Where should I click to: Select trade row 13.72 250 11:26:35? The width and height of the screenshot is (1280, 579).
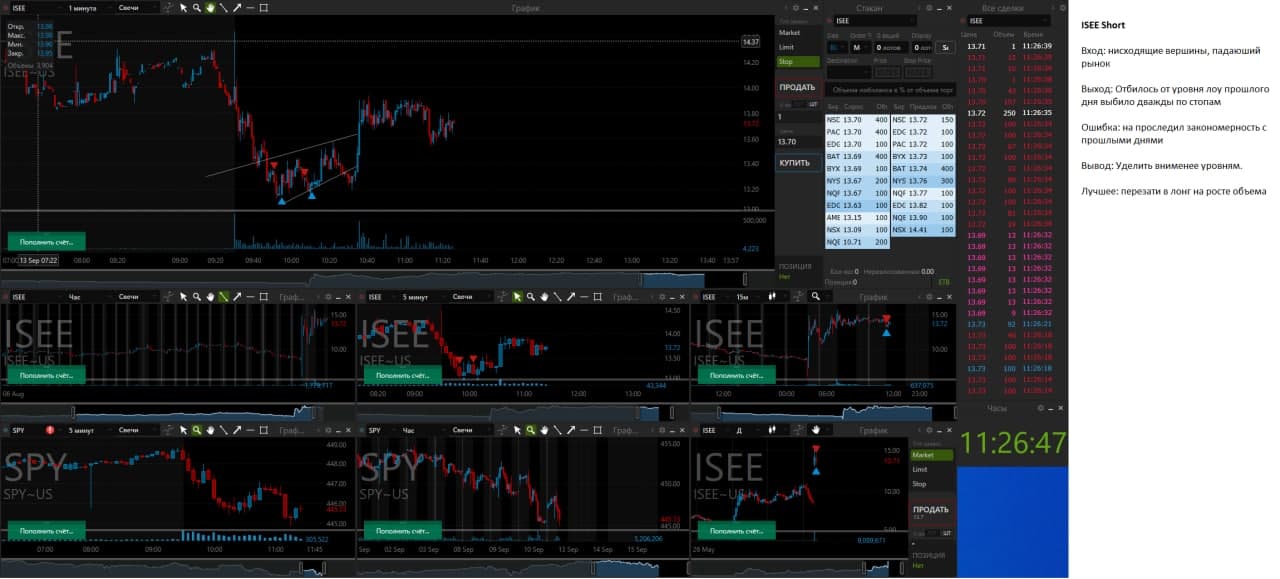click(x=1011, y=113)
